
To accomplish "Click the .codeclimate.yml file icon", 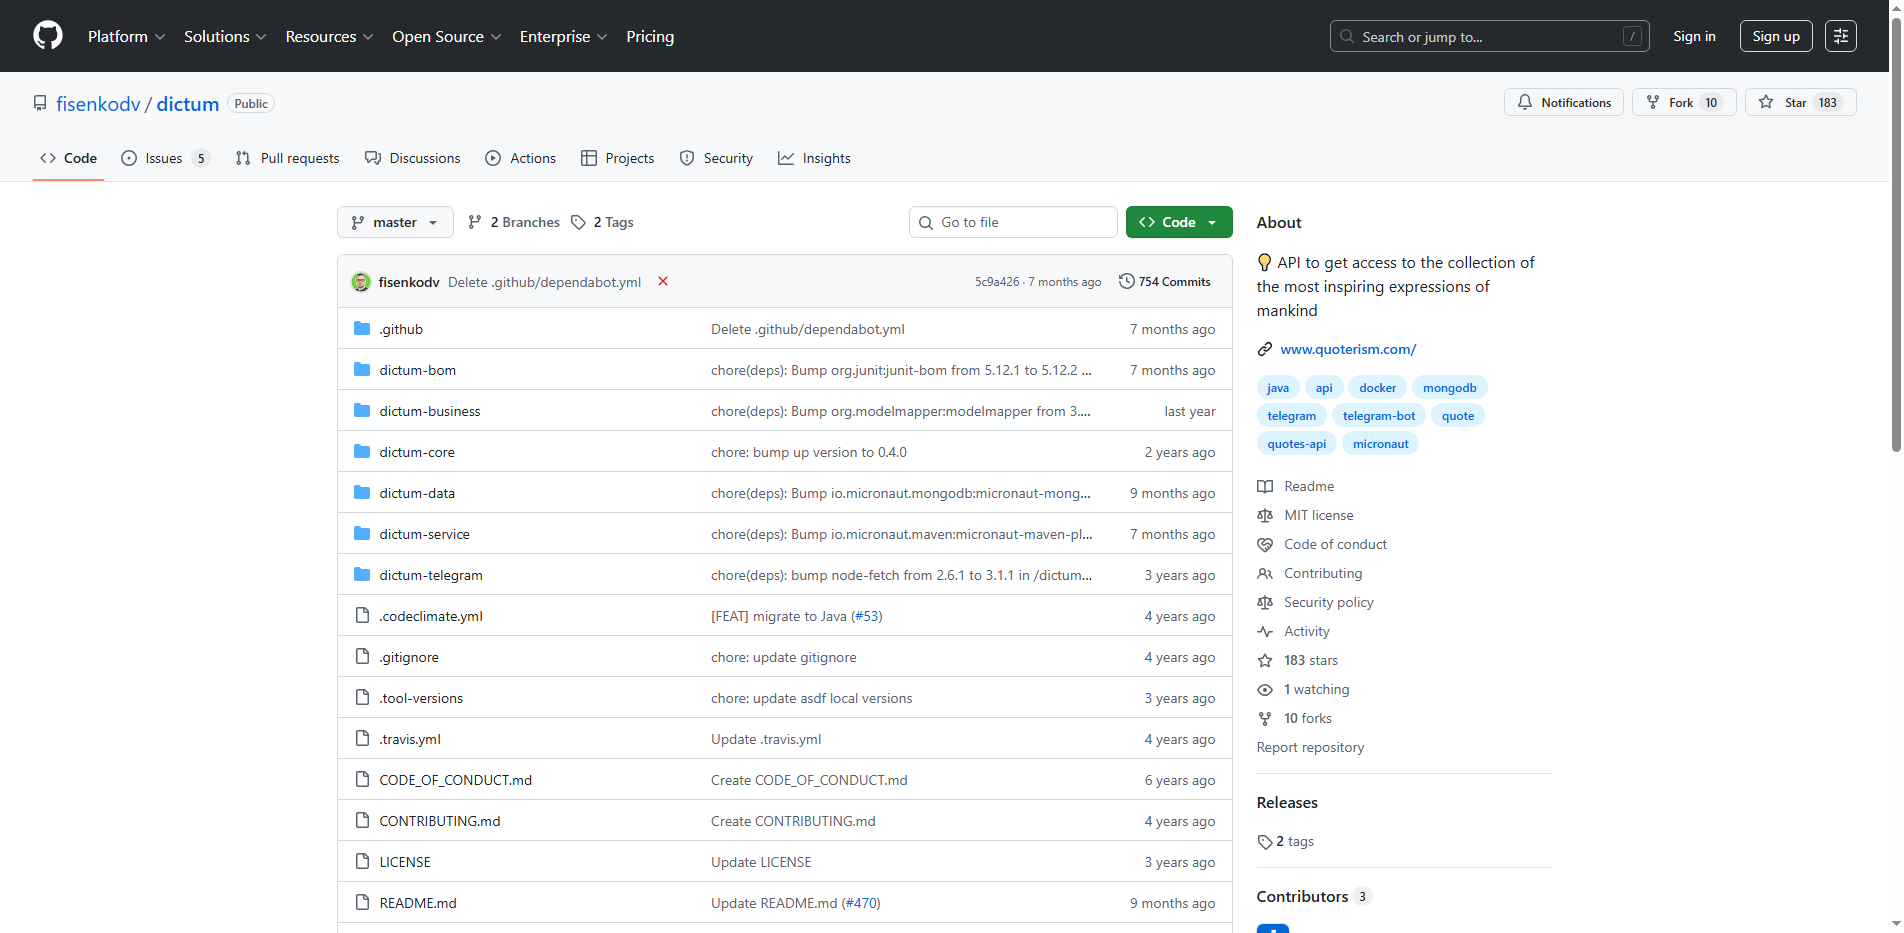I will coord(362,616).
